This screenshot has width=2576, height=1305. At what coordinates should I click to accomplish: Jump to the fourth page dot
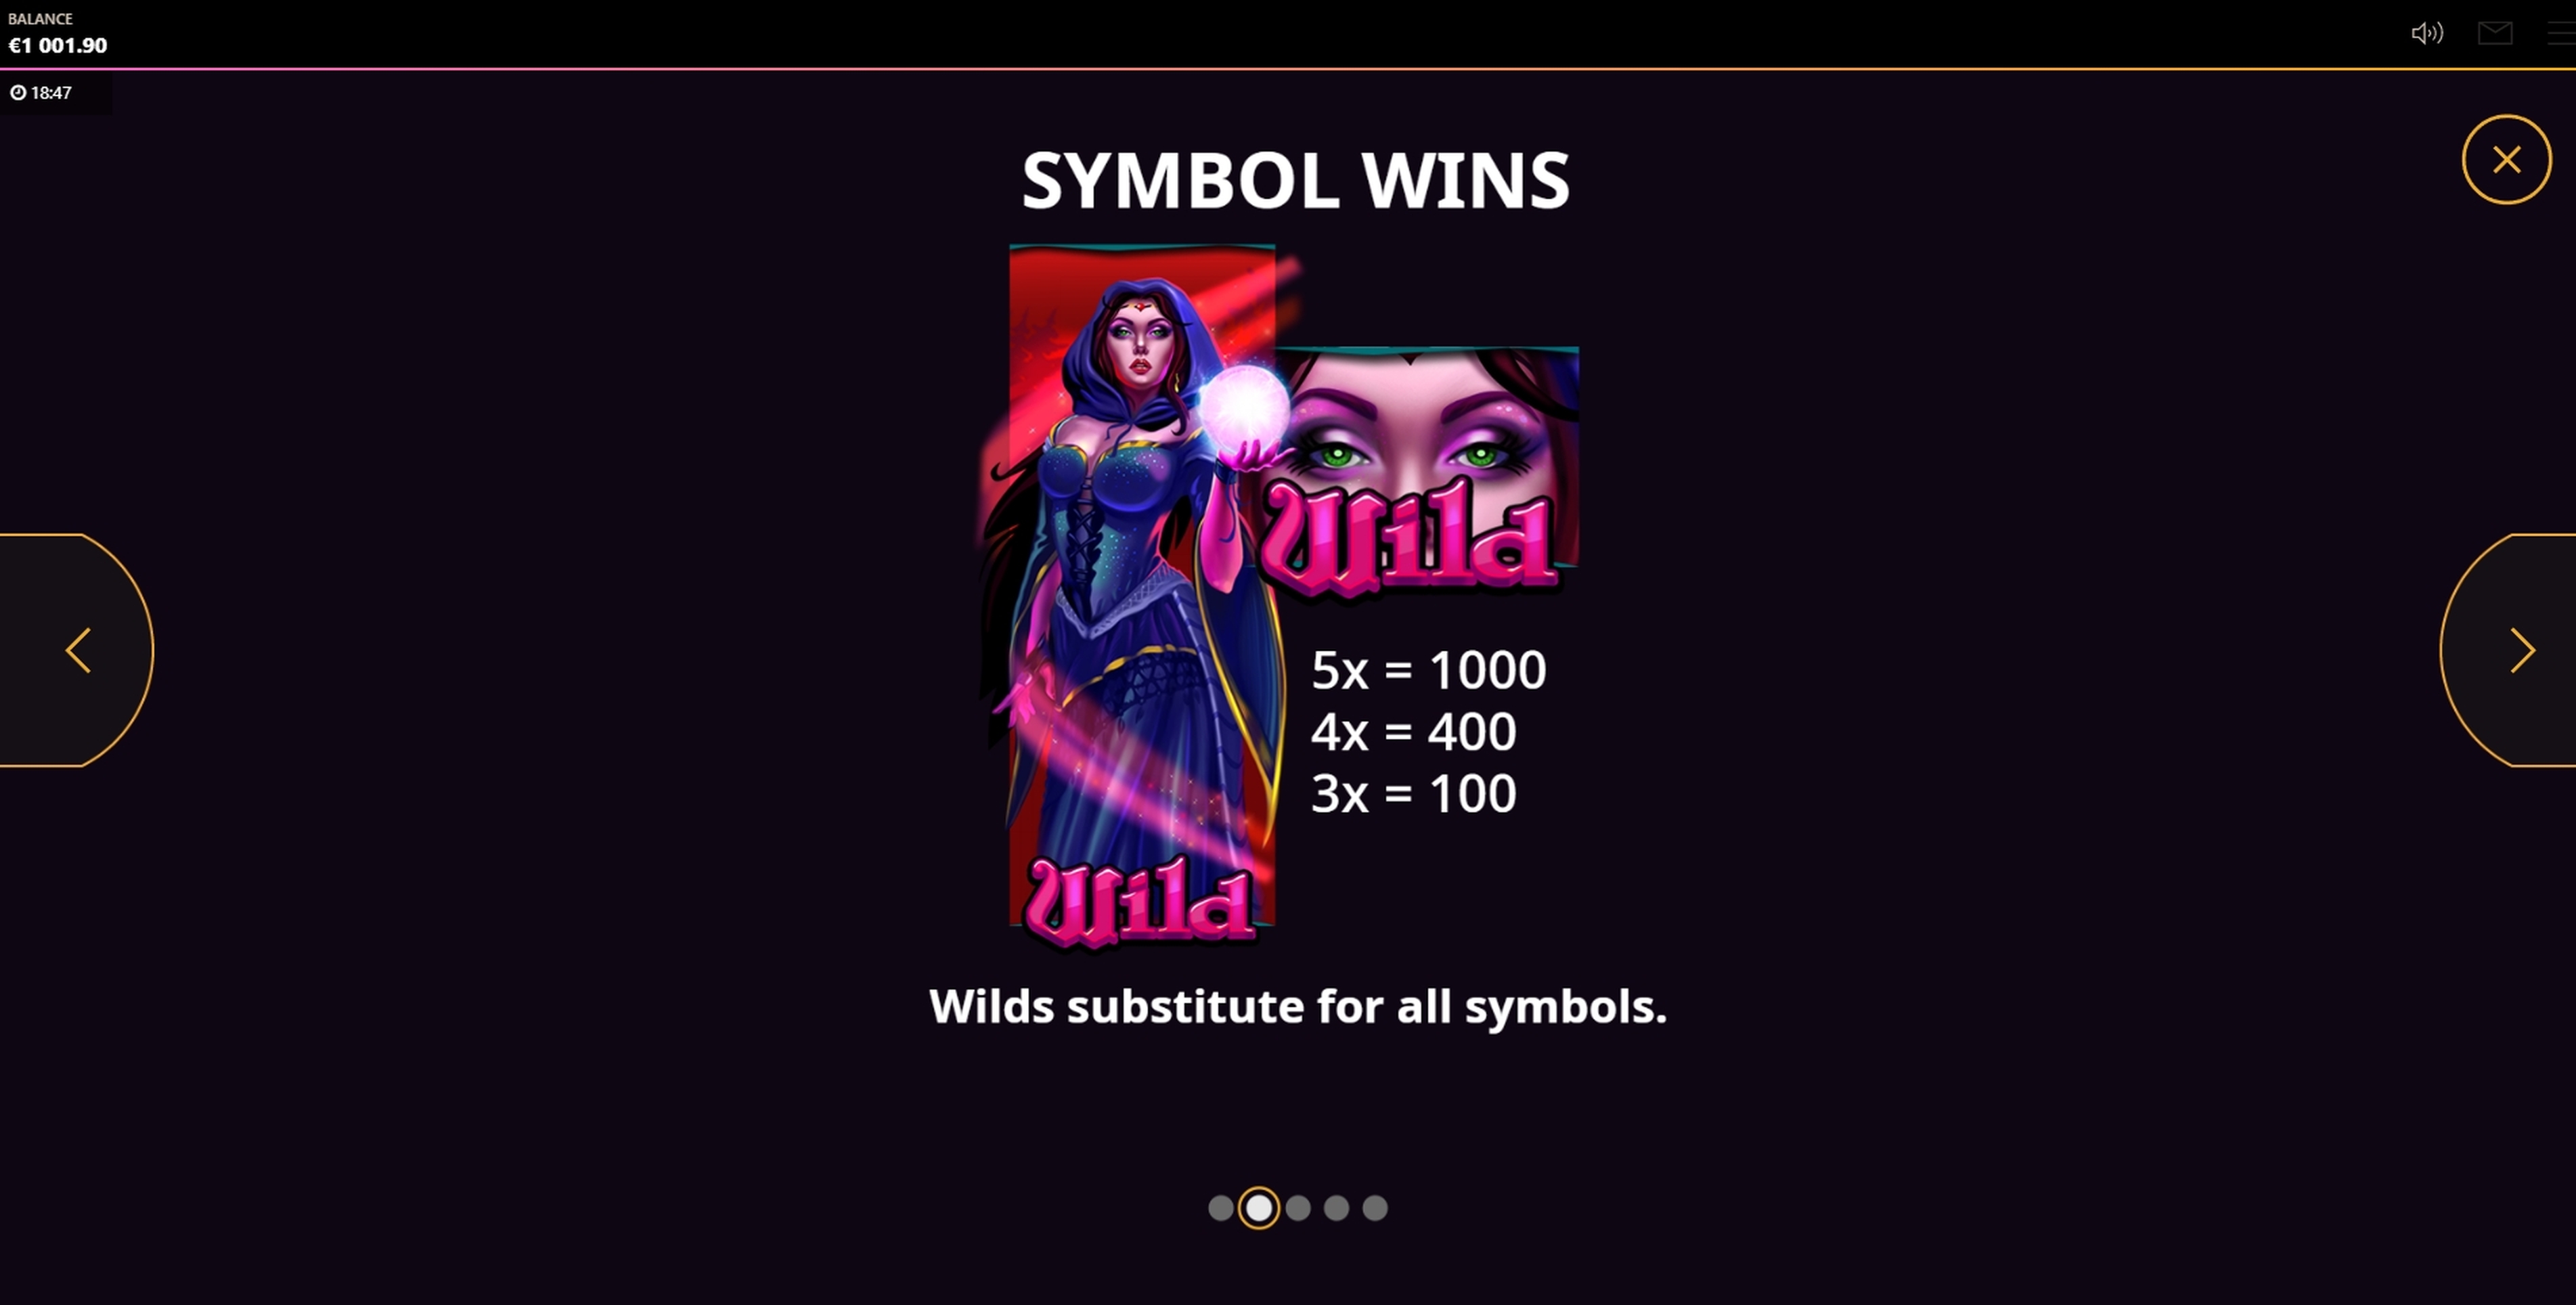(1336, 1208)
